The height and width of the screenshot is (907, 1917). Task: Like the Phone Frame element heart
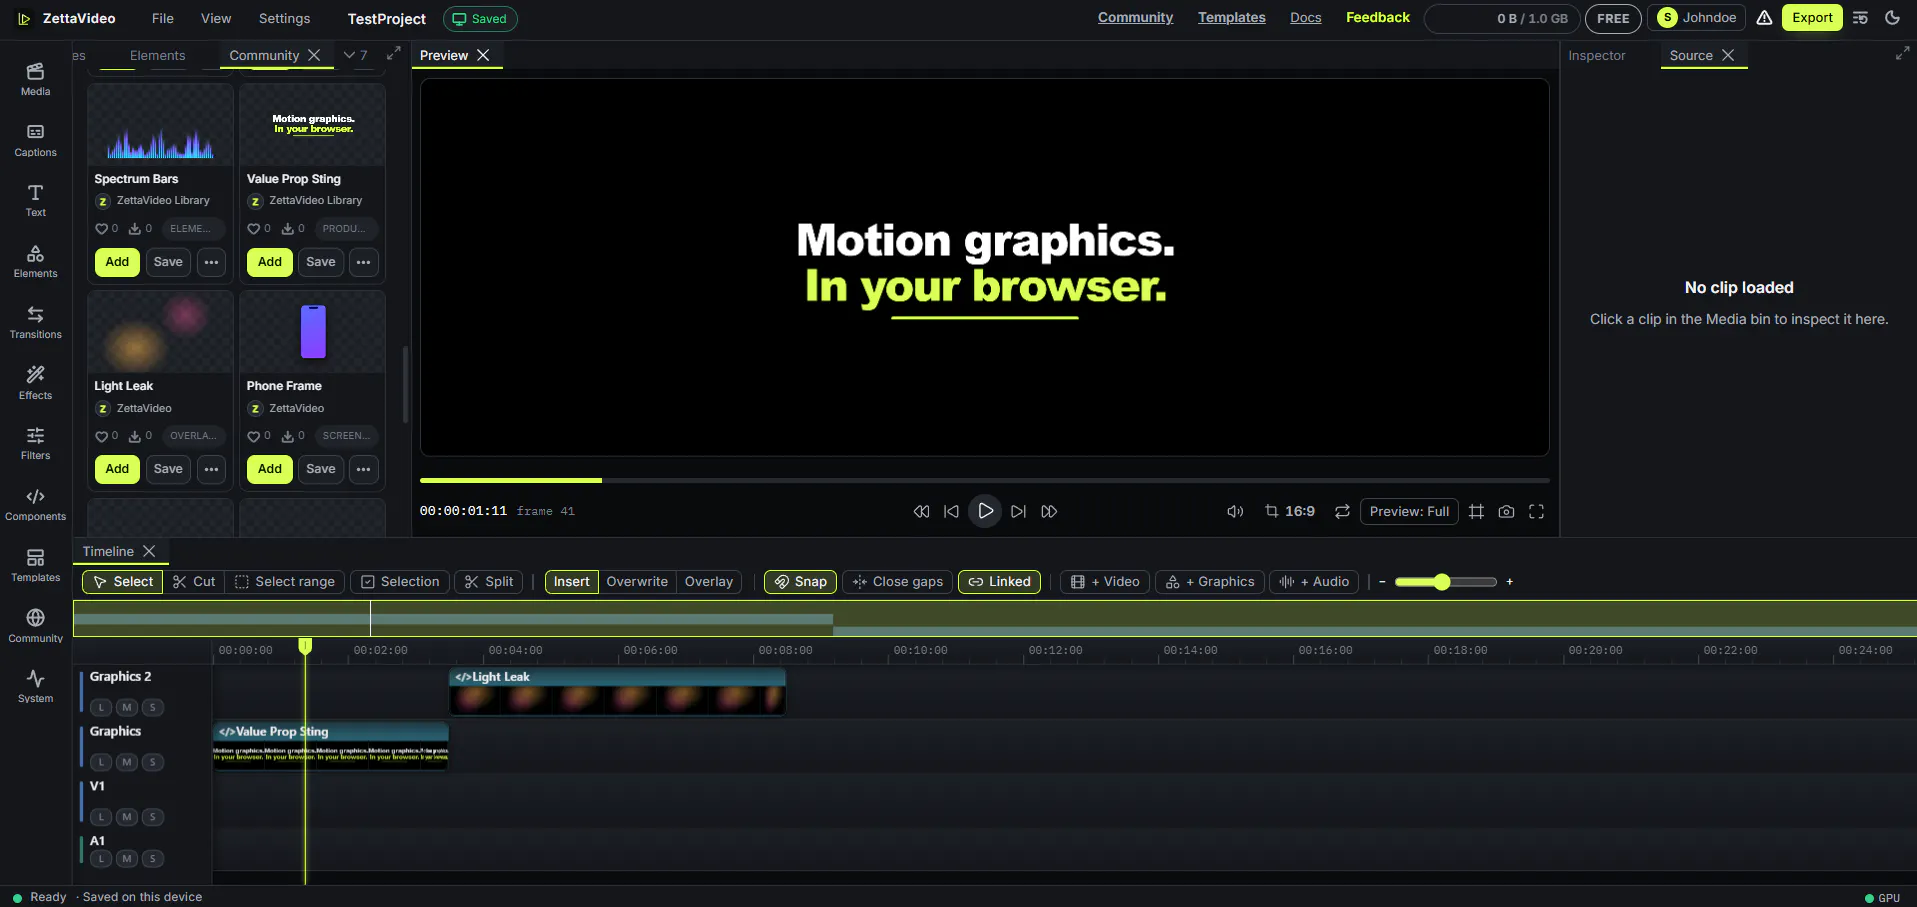(253, 436)
